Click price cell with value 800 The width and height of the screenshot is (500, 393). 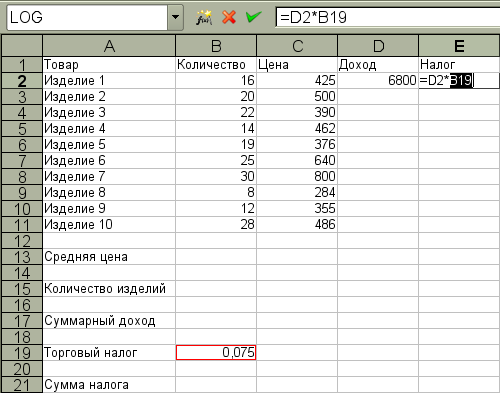click(297, 177)
